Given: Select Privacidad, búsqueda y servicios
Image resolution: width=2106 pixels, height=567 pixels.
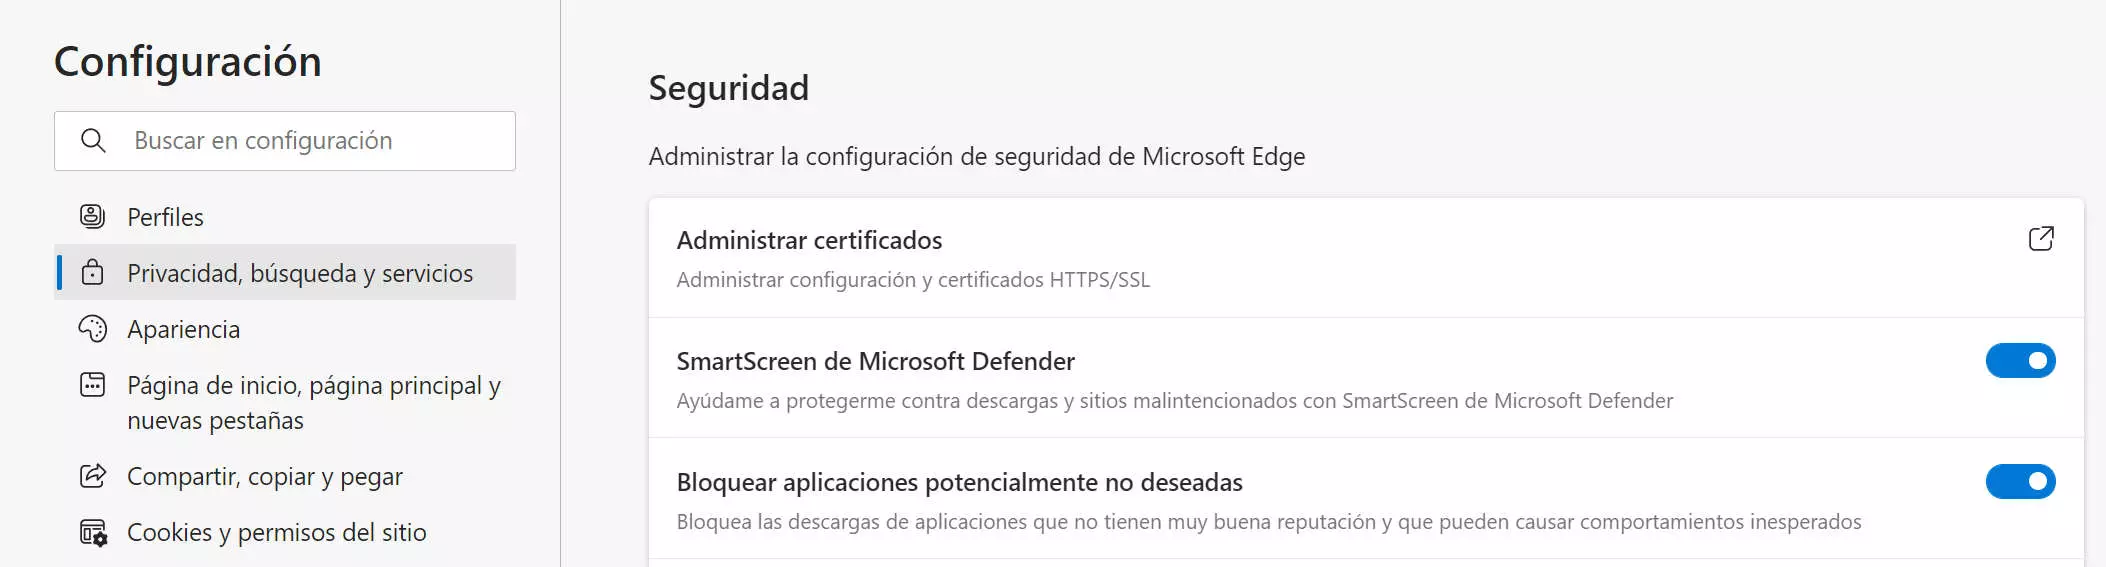Looking at the screenshot, I should 300,273.
